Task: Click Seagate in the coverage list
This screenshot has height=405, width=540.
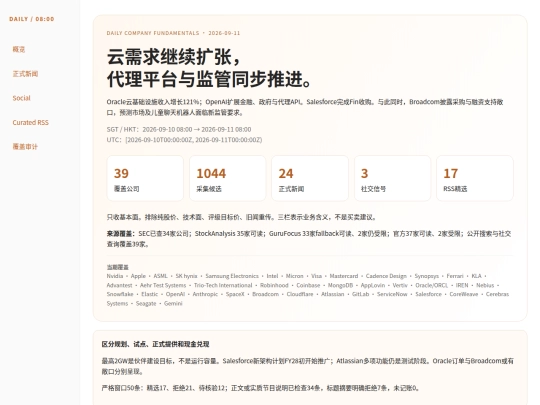Action: (x=146, y=304)
